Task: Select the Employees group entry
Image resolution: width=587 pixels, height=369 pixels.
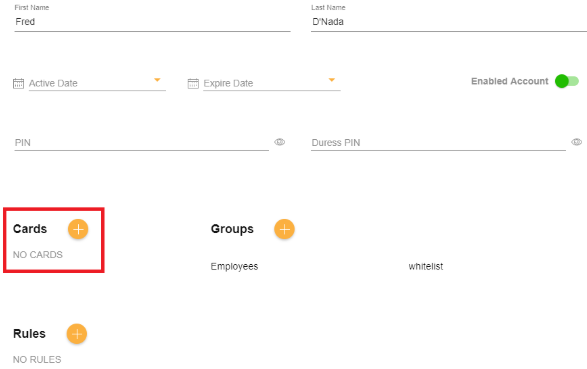Action: (234, 266)
